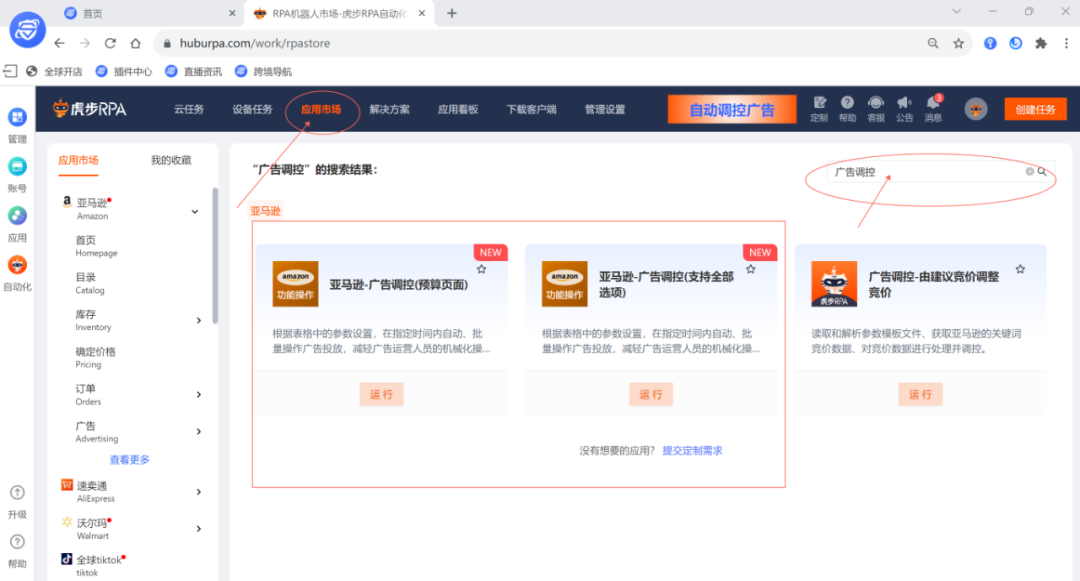Open the 管理设置 menu
1080x581 pixels.
point(605,109)
